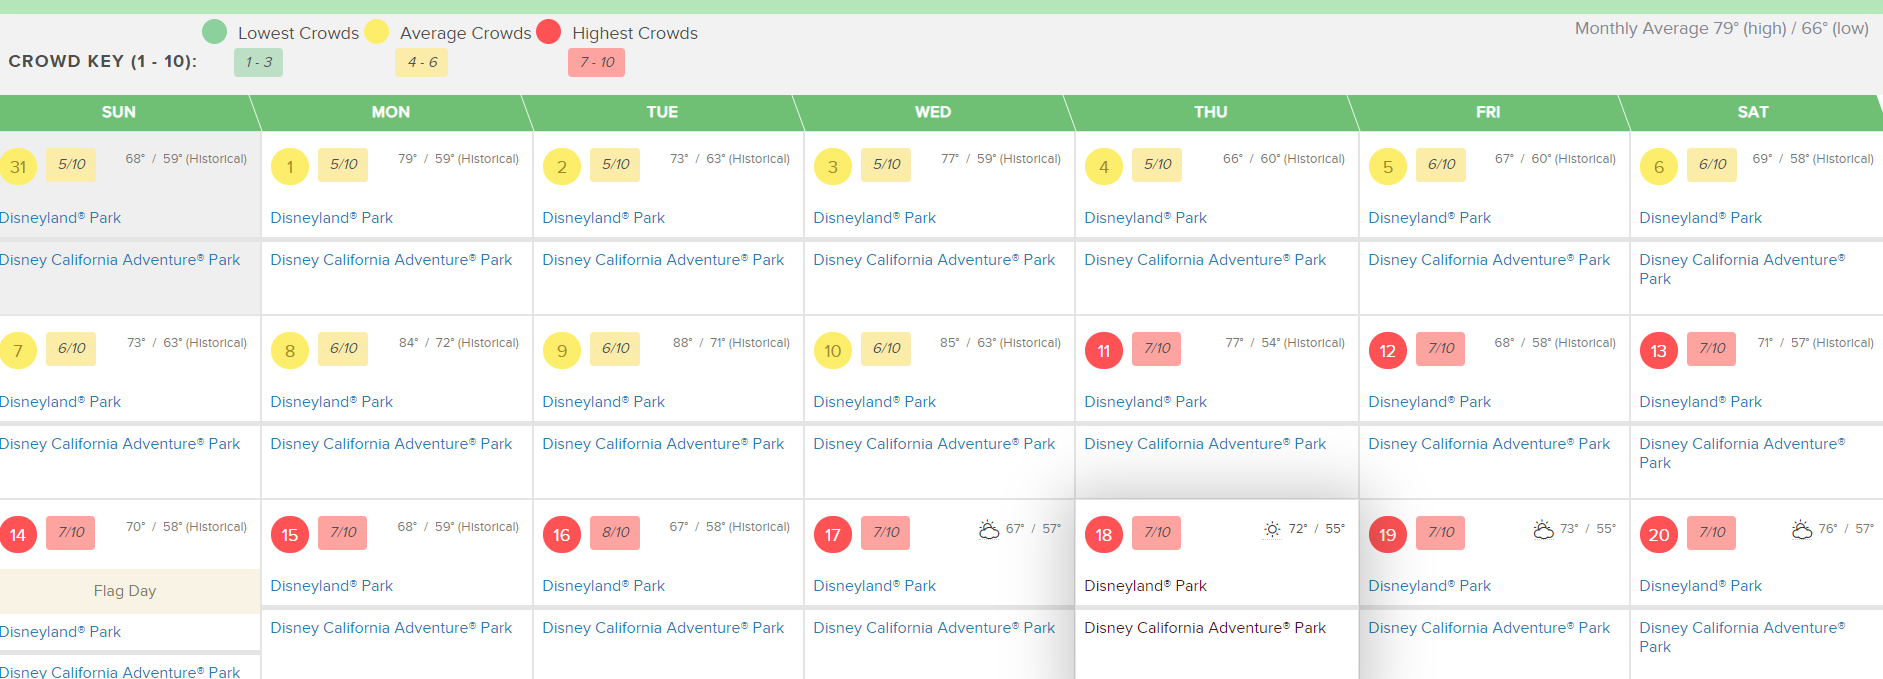Pick the date circle numbered 6

pos(1659,167)
